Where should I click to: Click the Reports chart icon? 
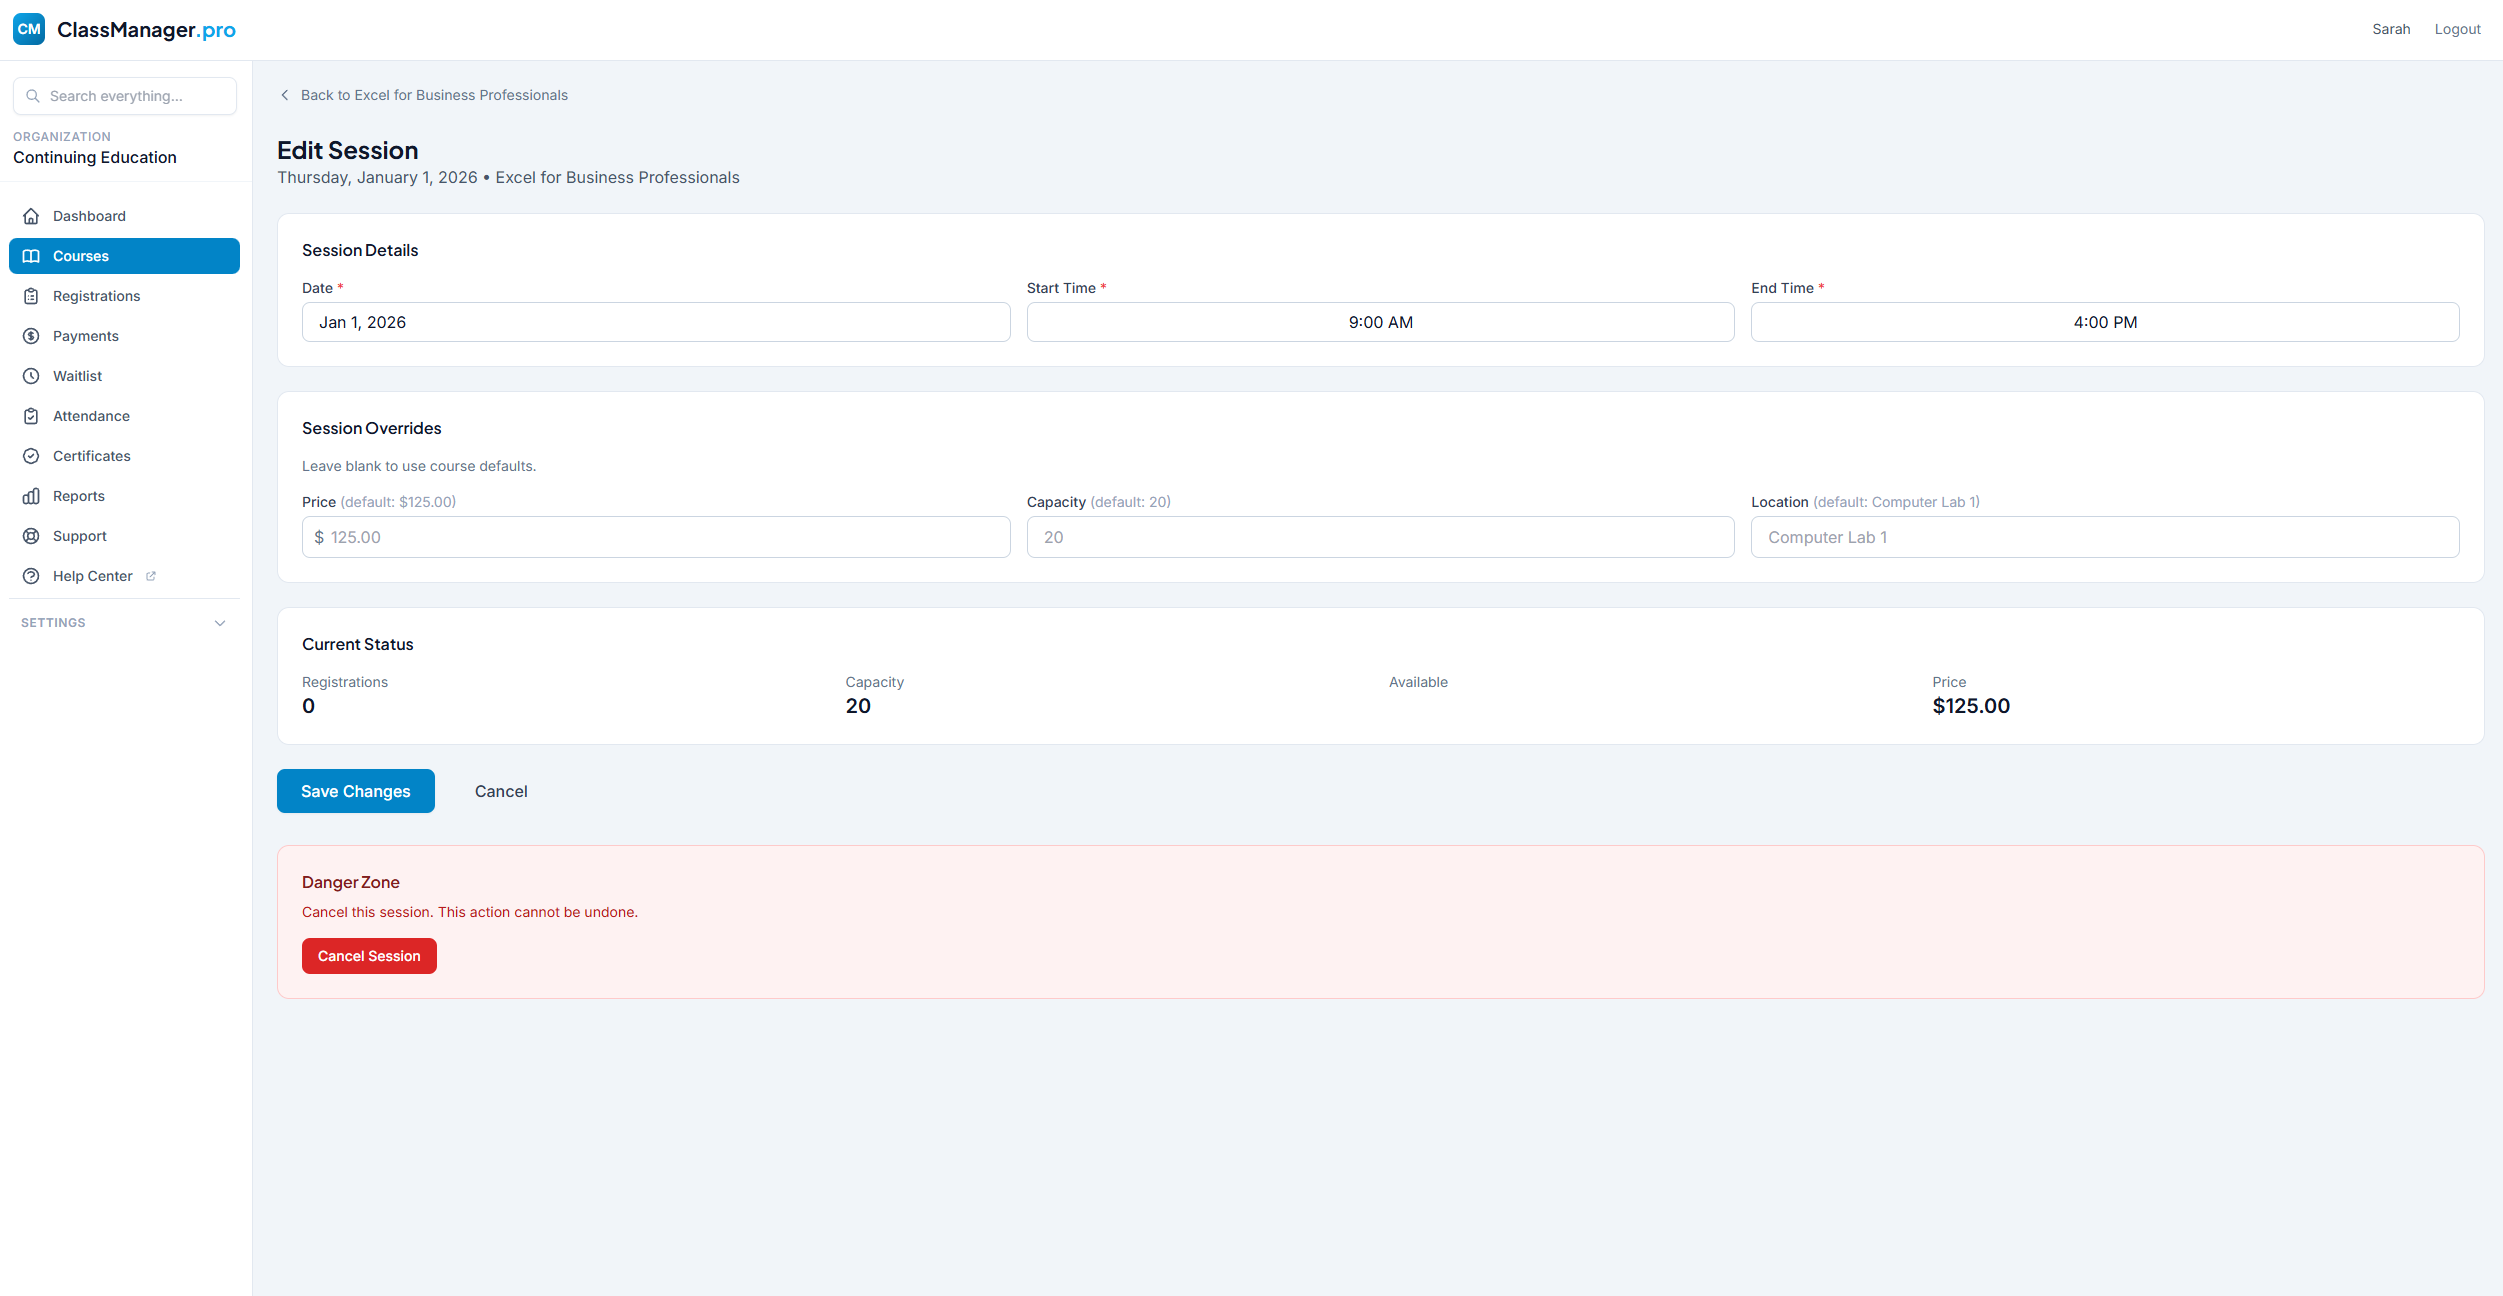pos(31,495)
